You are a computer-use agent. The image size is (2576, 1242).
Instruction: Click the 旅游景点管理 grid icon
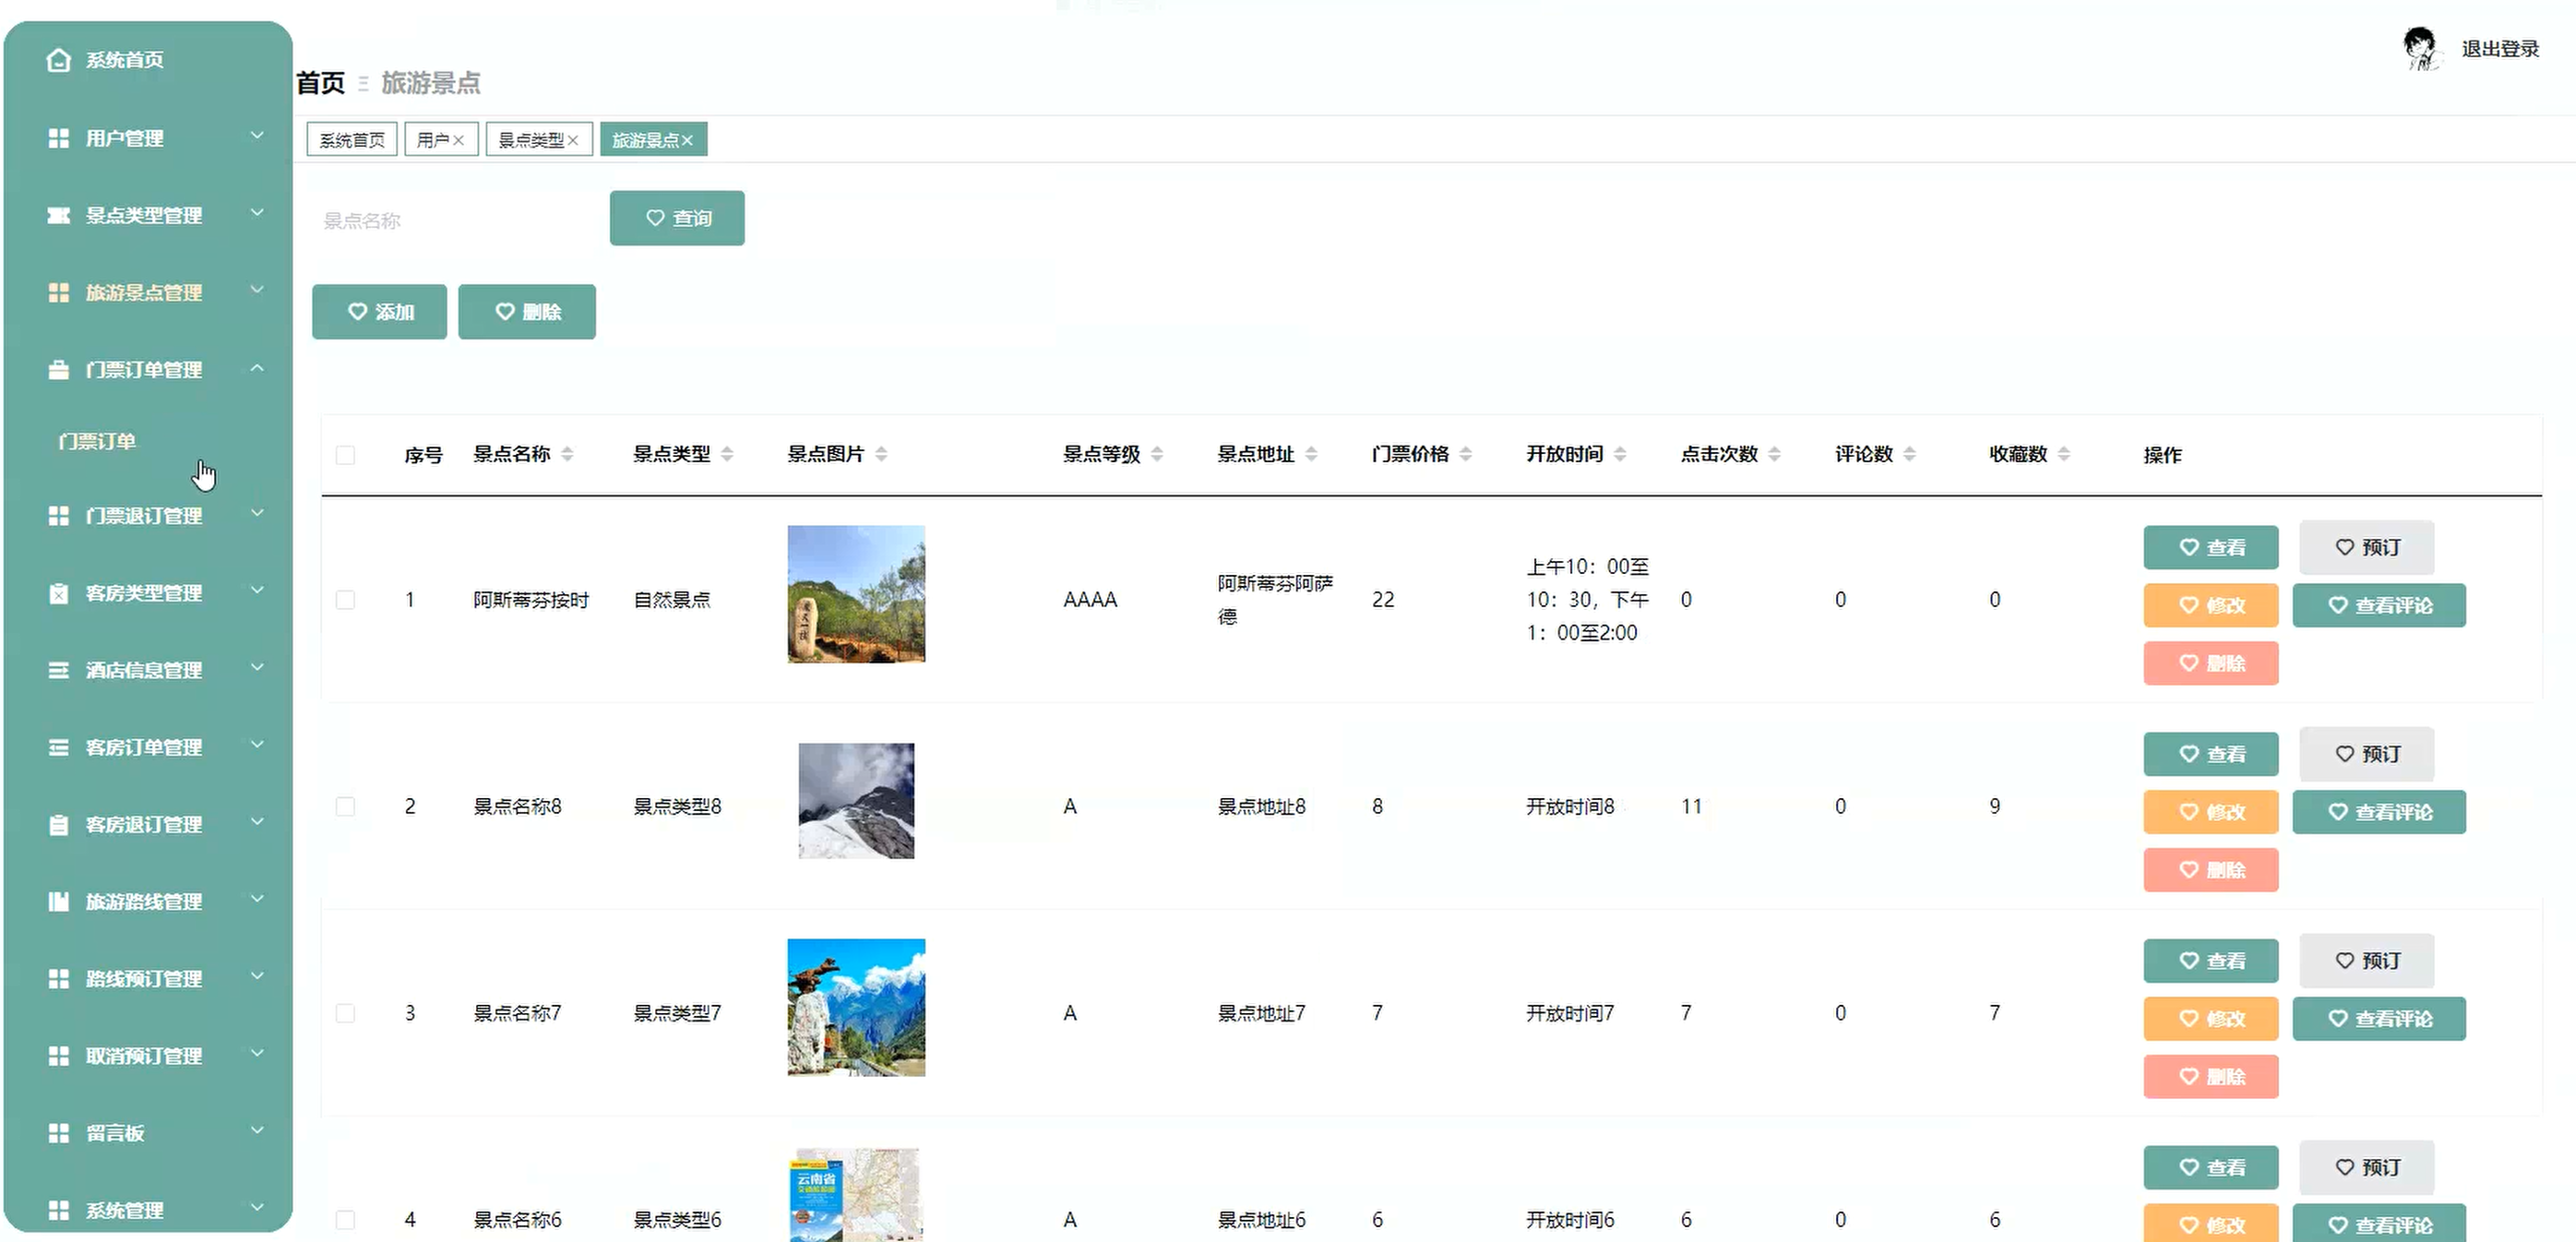click(x=59, y=292)
